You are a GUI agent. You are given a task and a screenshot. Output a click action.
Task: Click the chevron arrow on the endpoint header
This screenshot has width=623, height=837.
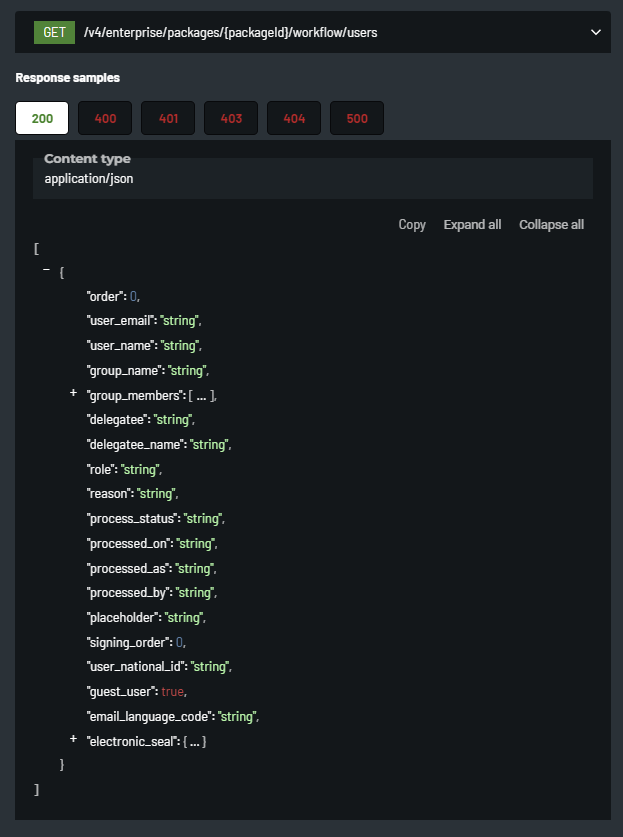tap(596, 32)
